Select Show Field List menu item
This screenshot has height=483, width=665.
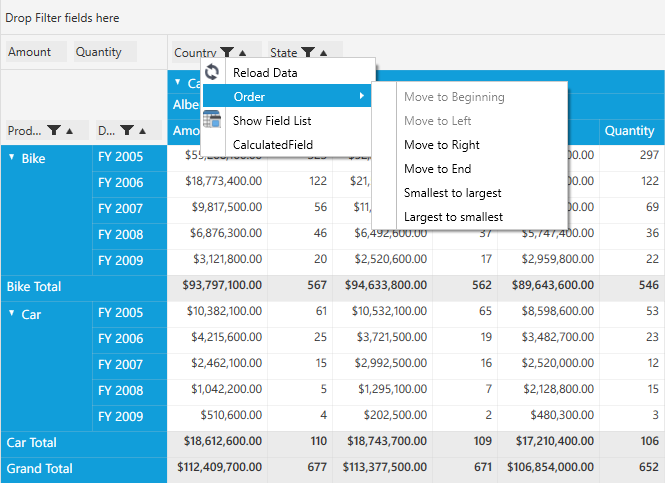coord(288,120)
